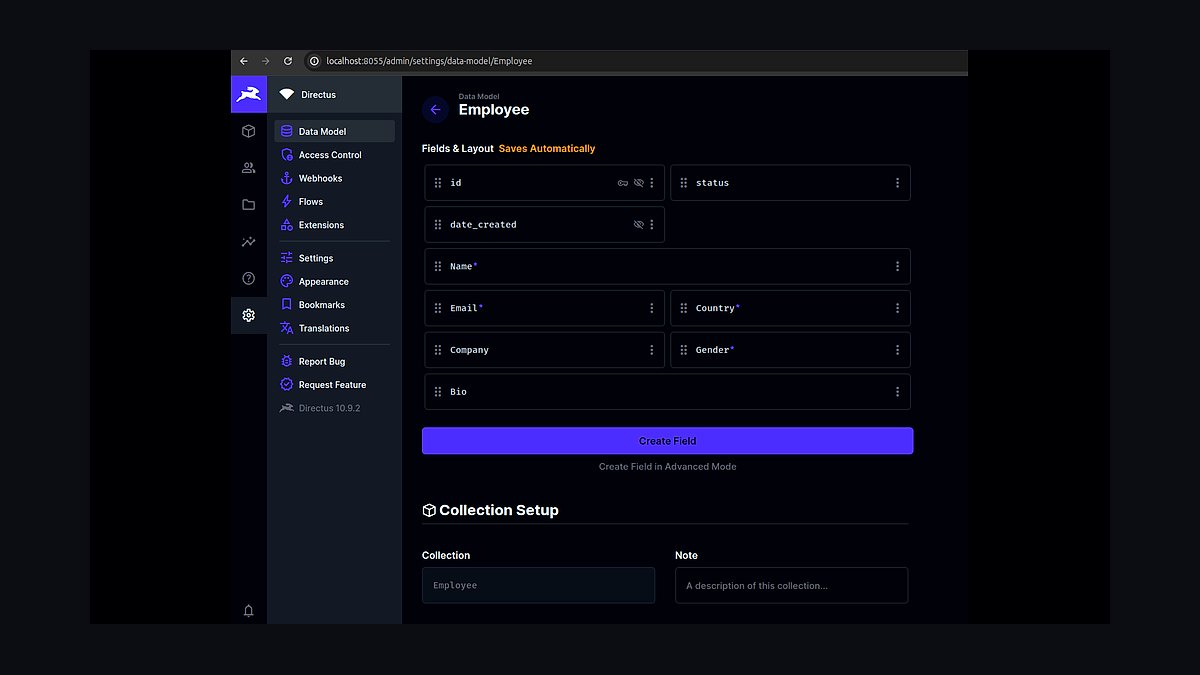Click the browser forward arrow
This screenshot has height=675, width=1200.
click(266, 61)
